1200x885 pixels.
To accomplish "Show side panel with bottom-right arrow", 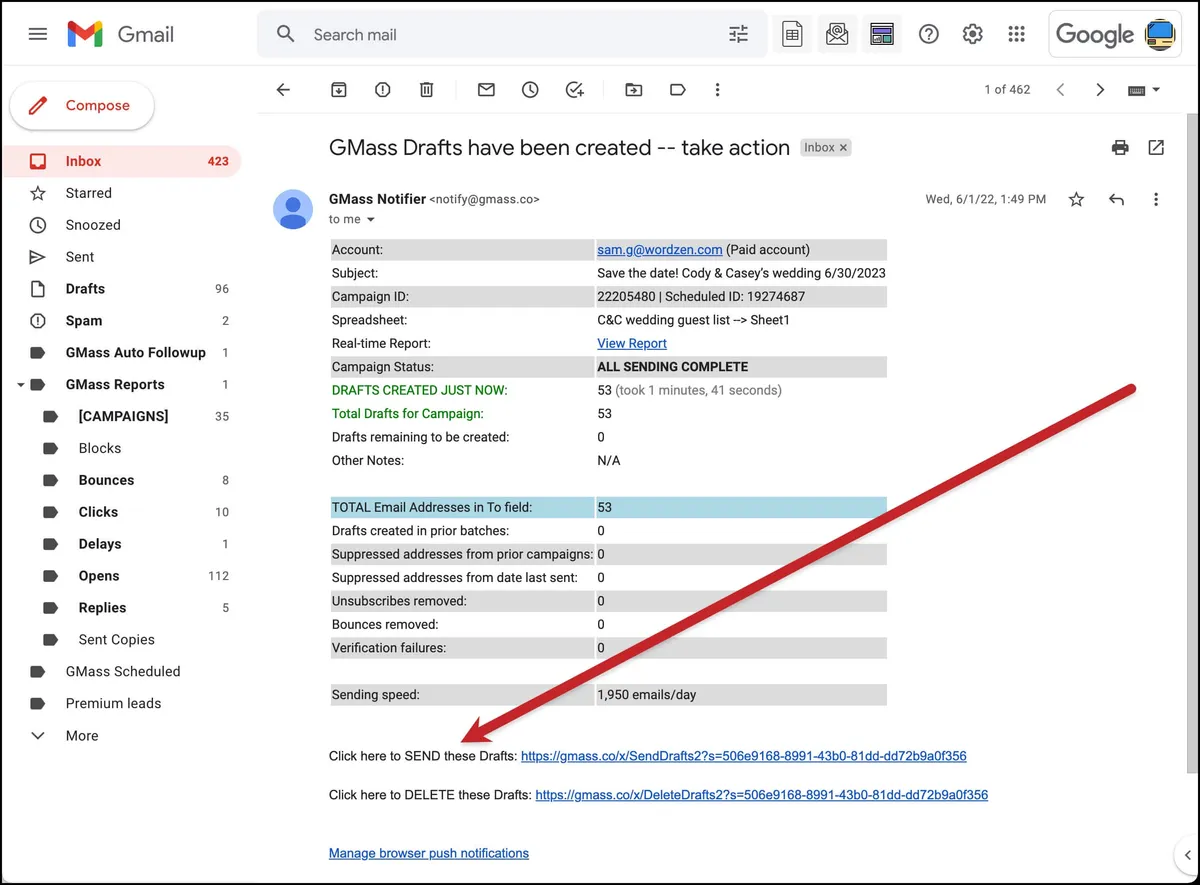I will [x=1186, y=855].
